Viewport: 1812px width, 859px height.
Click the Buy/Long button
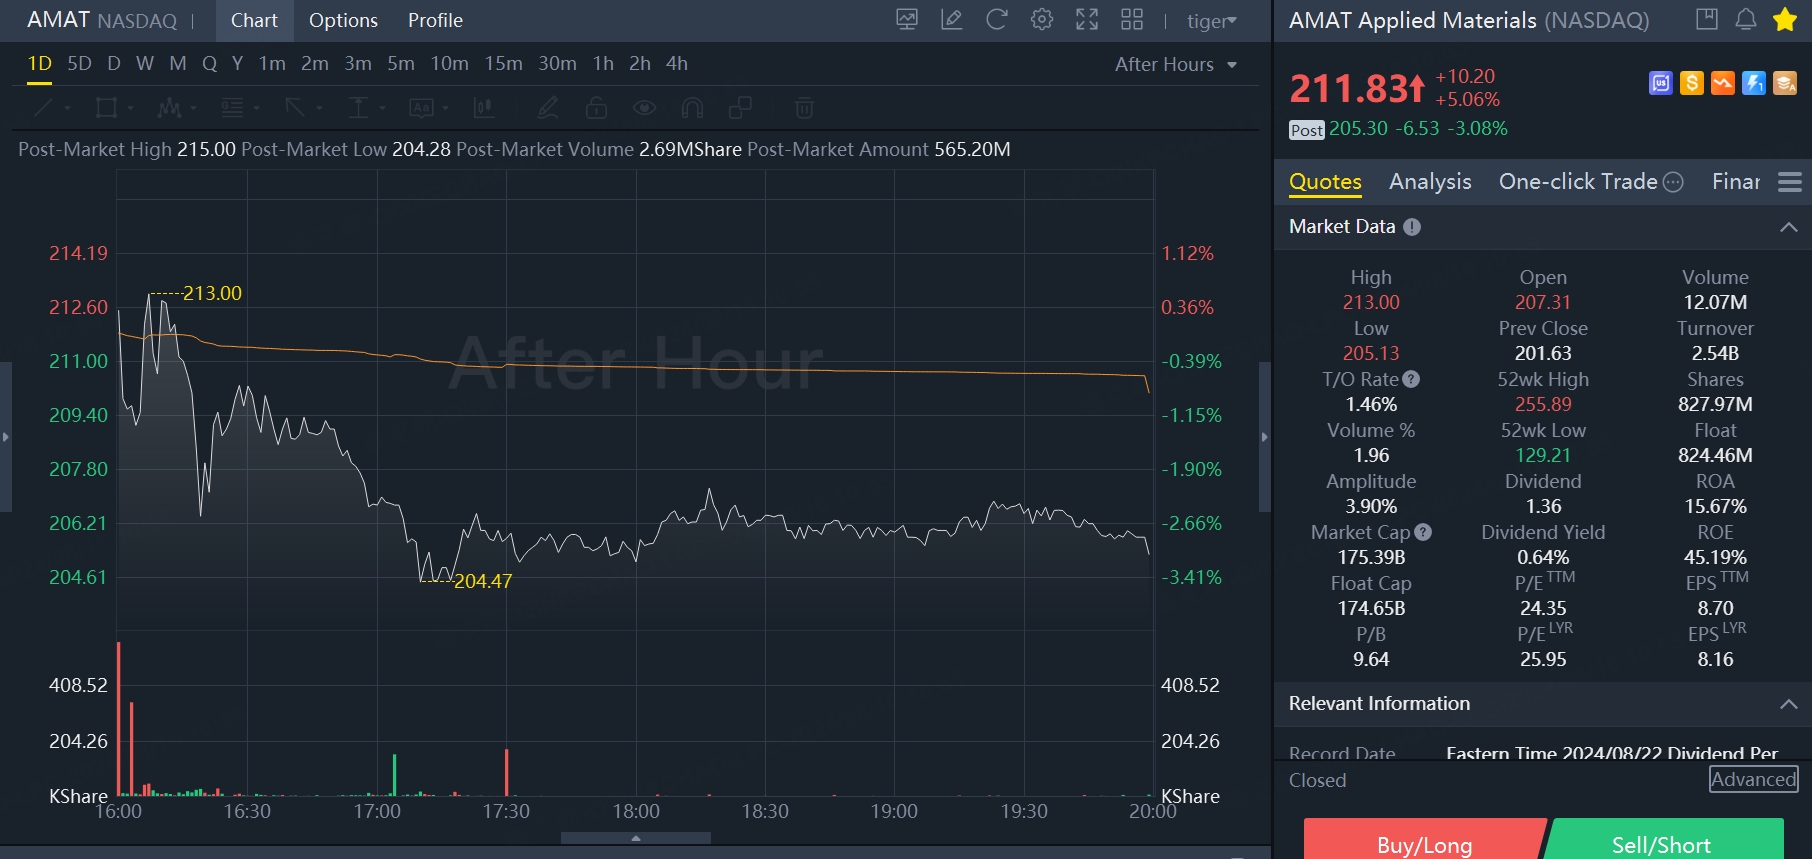pos(1424,840)
